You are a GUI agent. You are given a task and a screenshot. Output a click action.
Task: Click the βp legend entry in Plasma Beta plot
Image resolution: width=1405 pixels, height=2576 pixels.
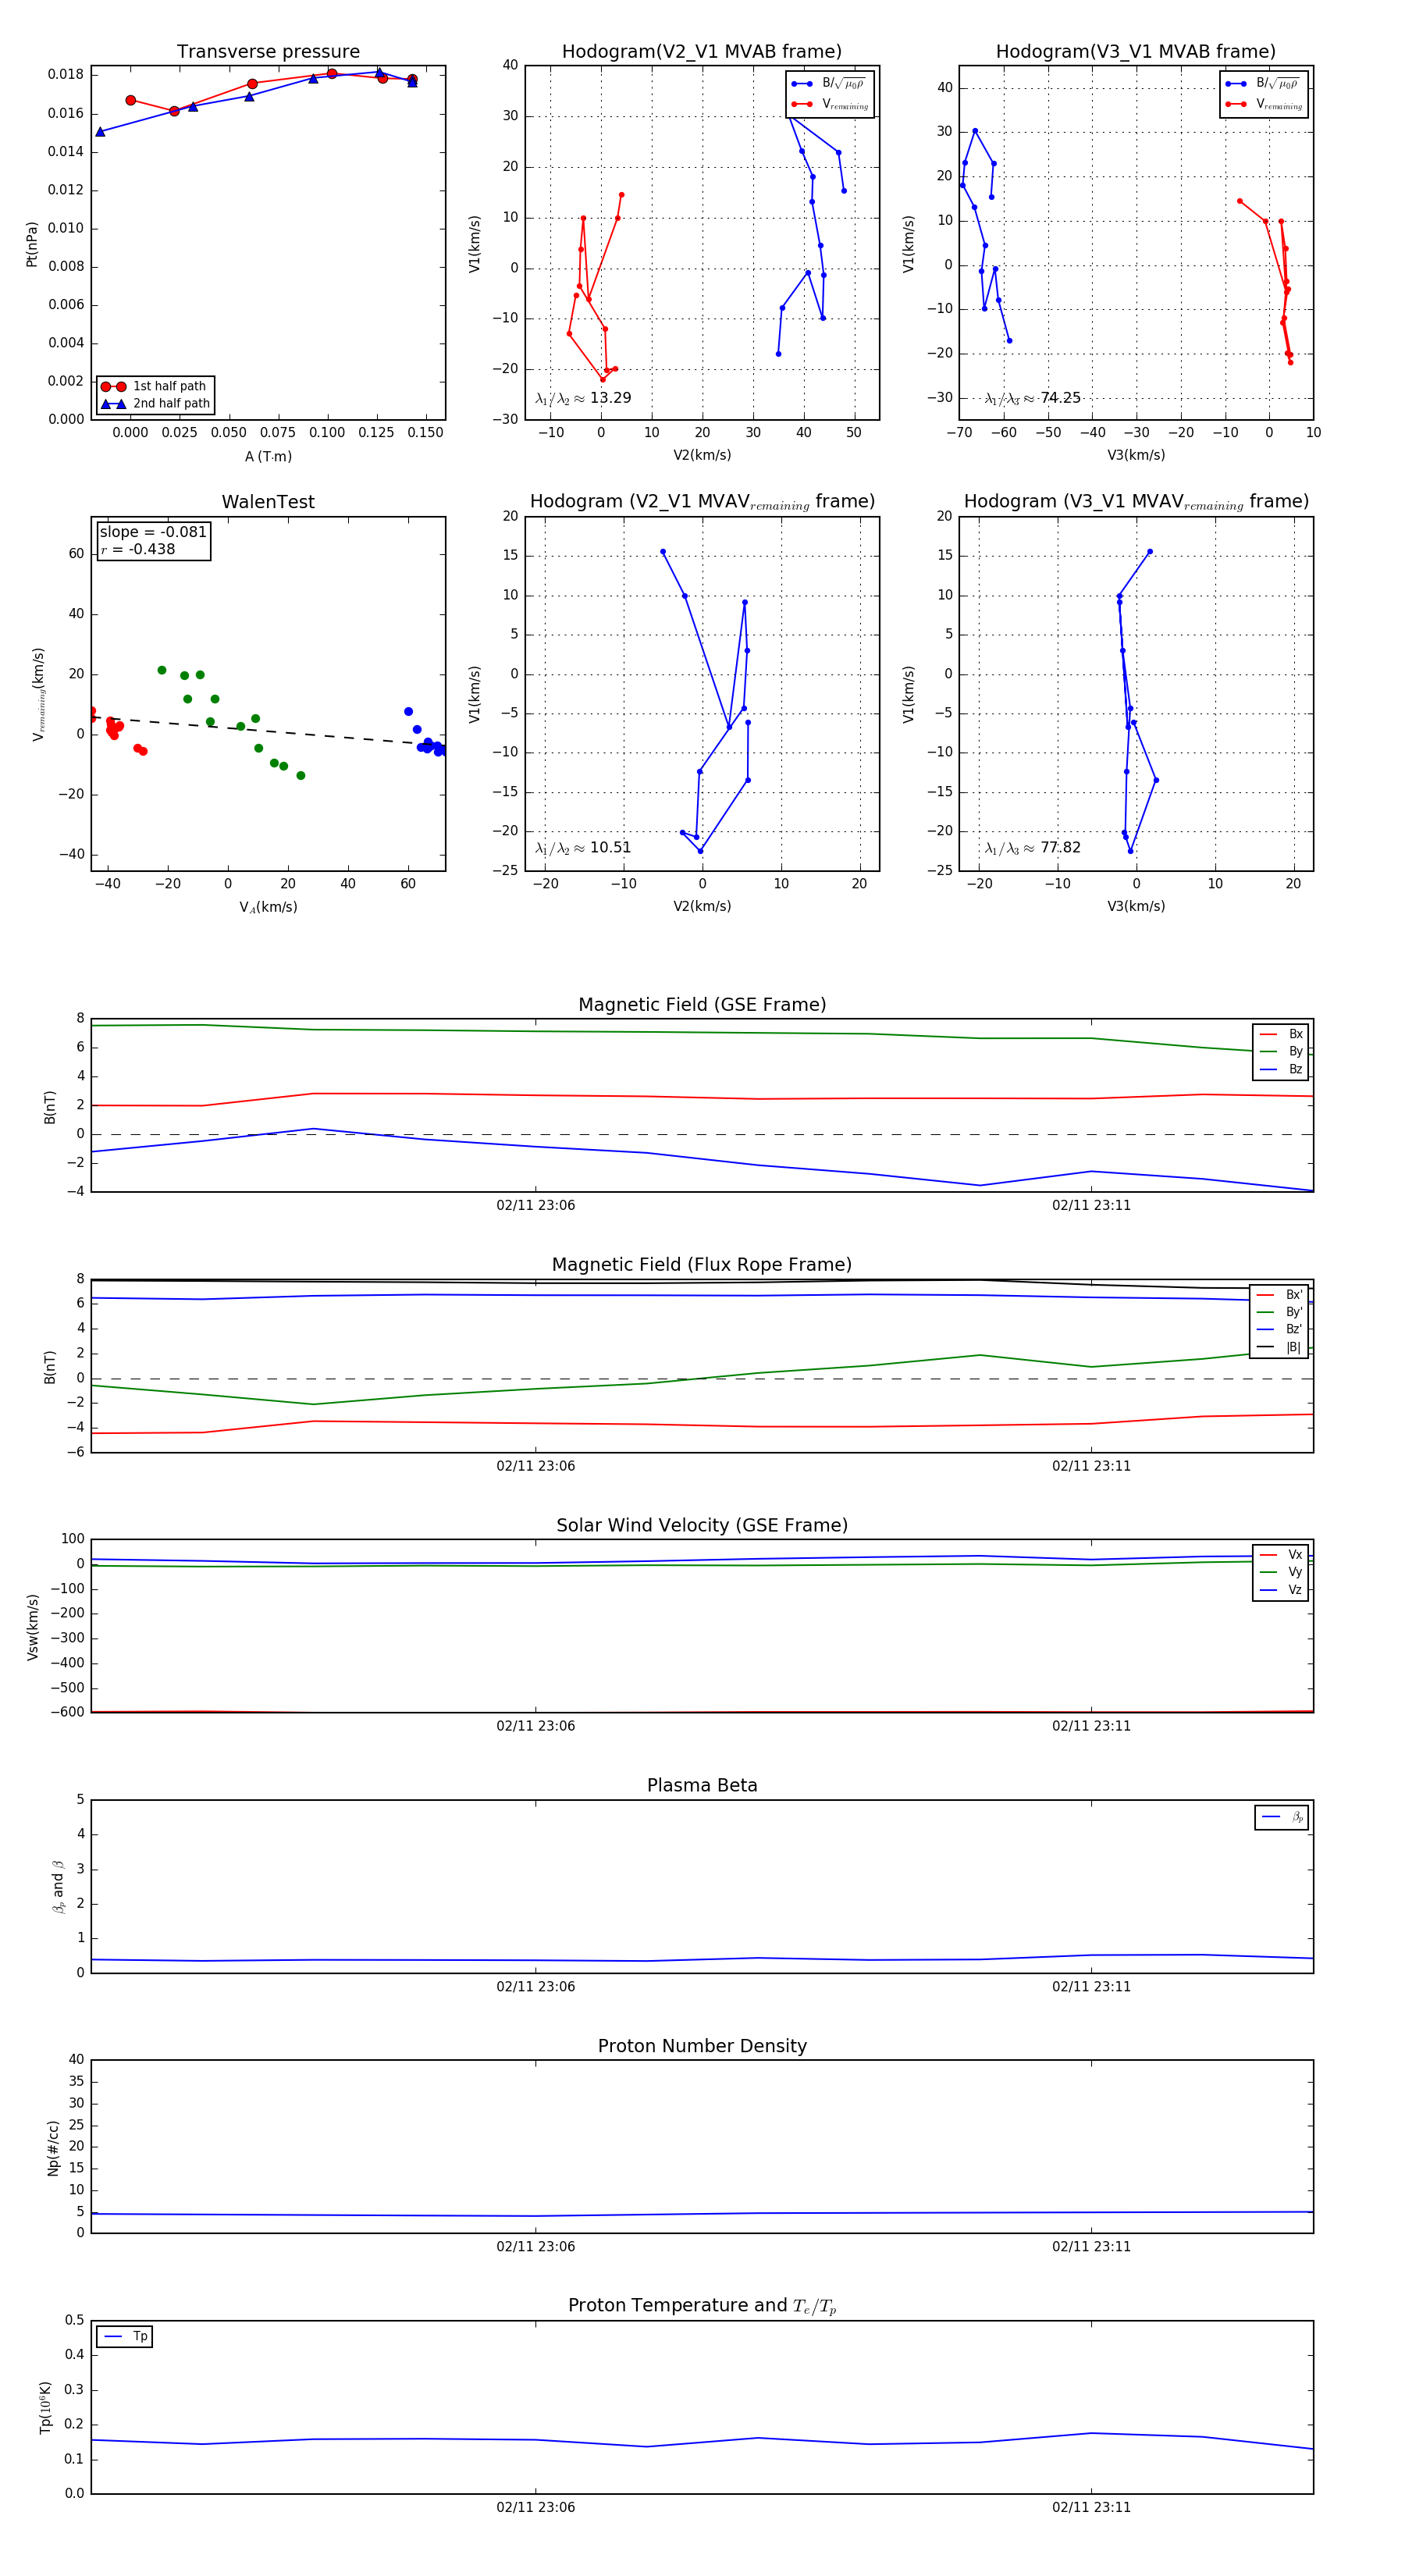pyautogui.click(x=1283, y=1817)
